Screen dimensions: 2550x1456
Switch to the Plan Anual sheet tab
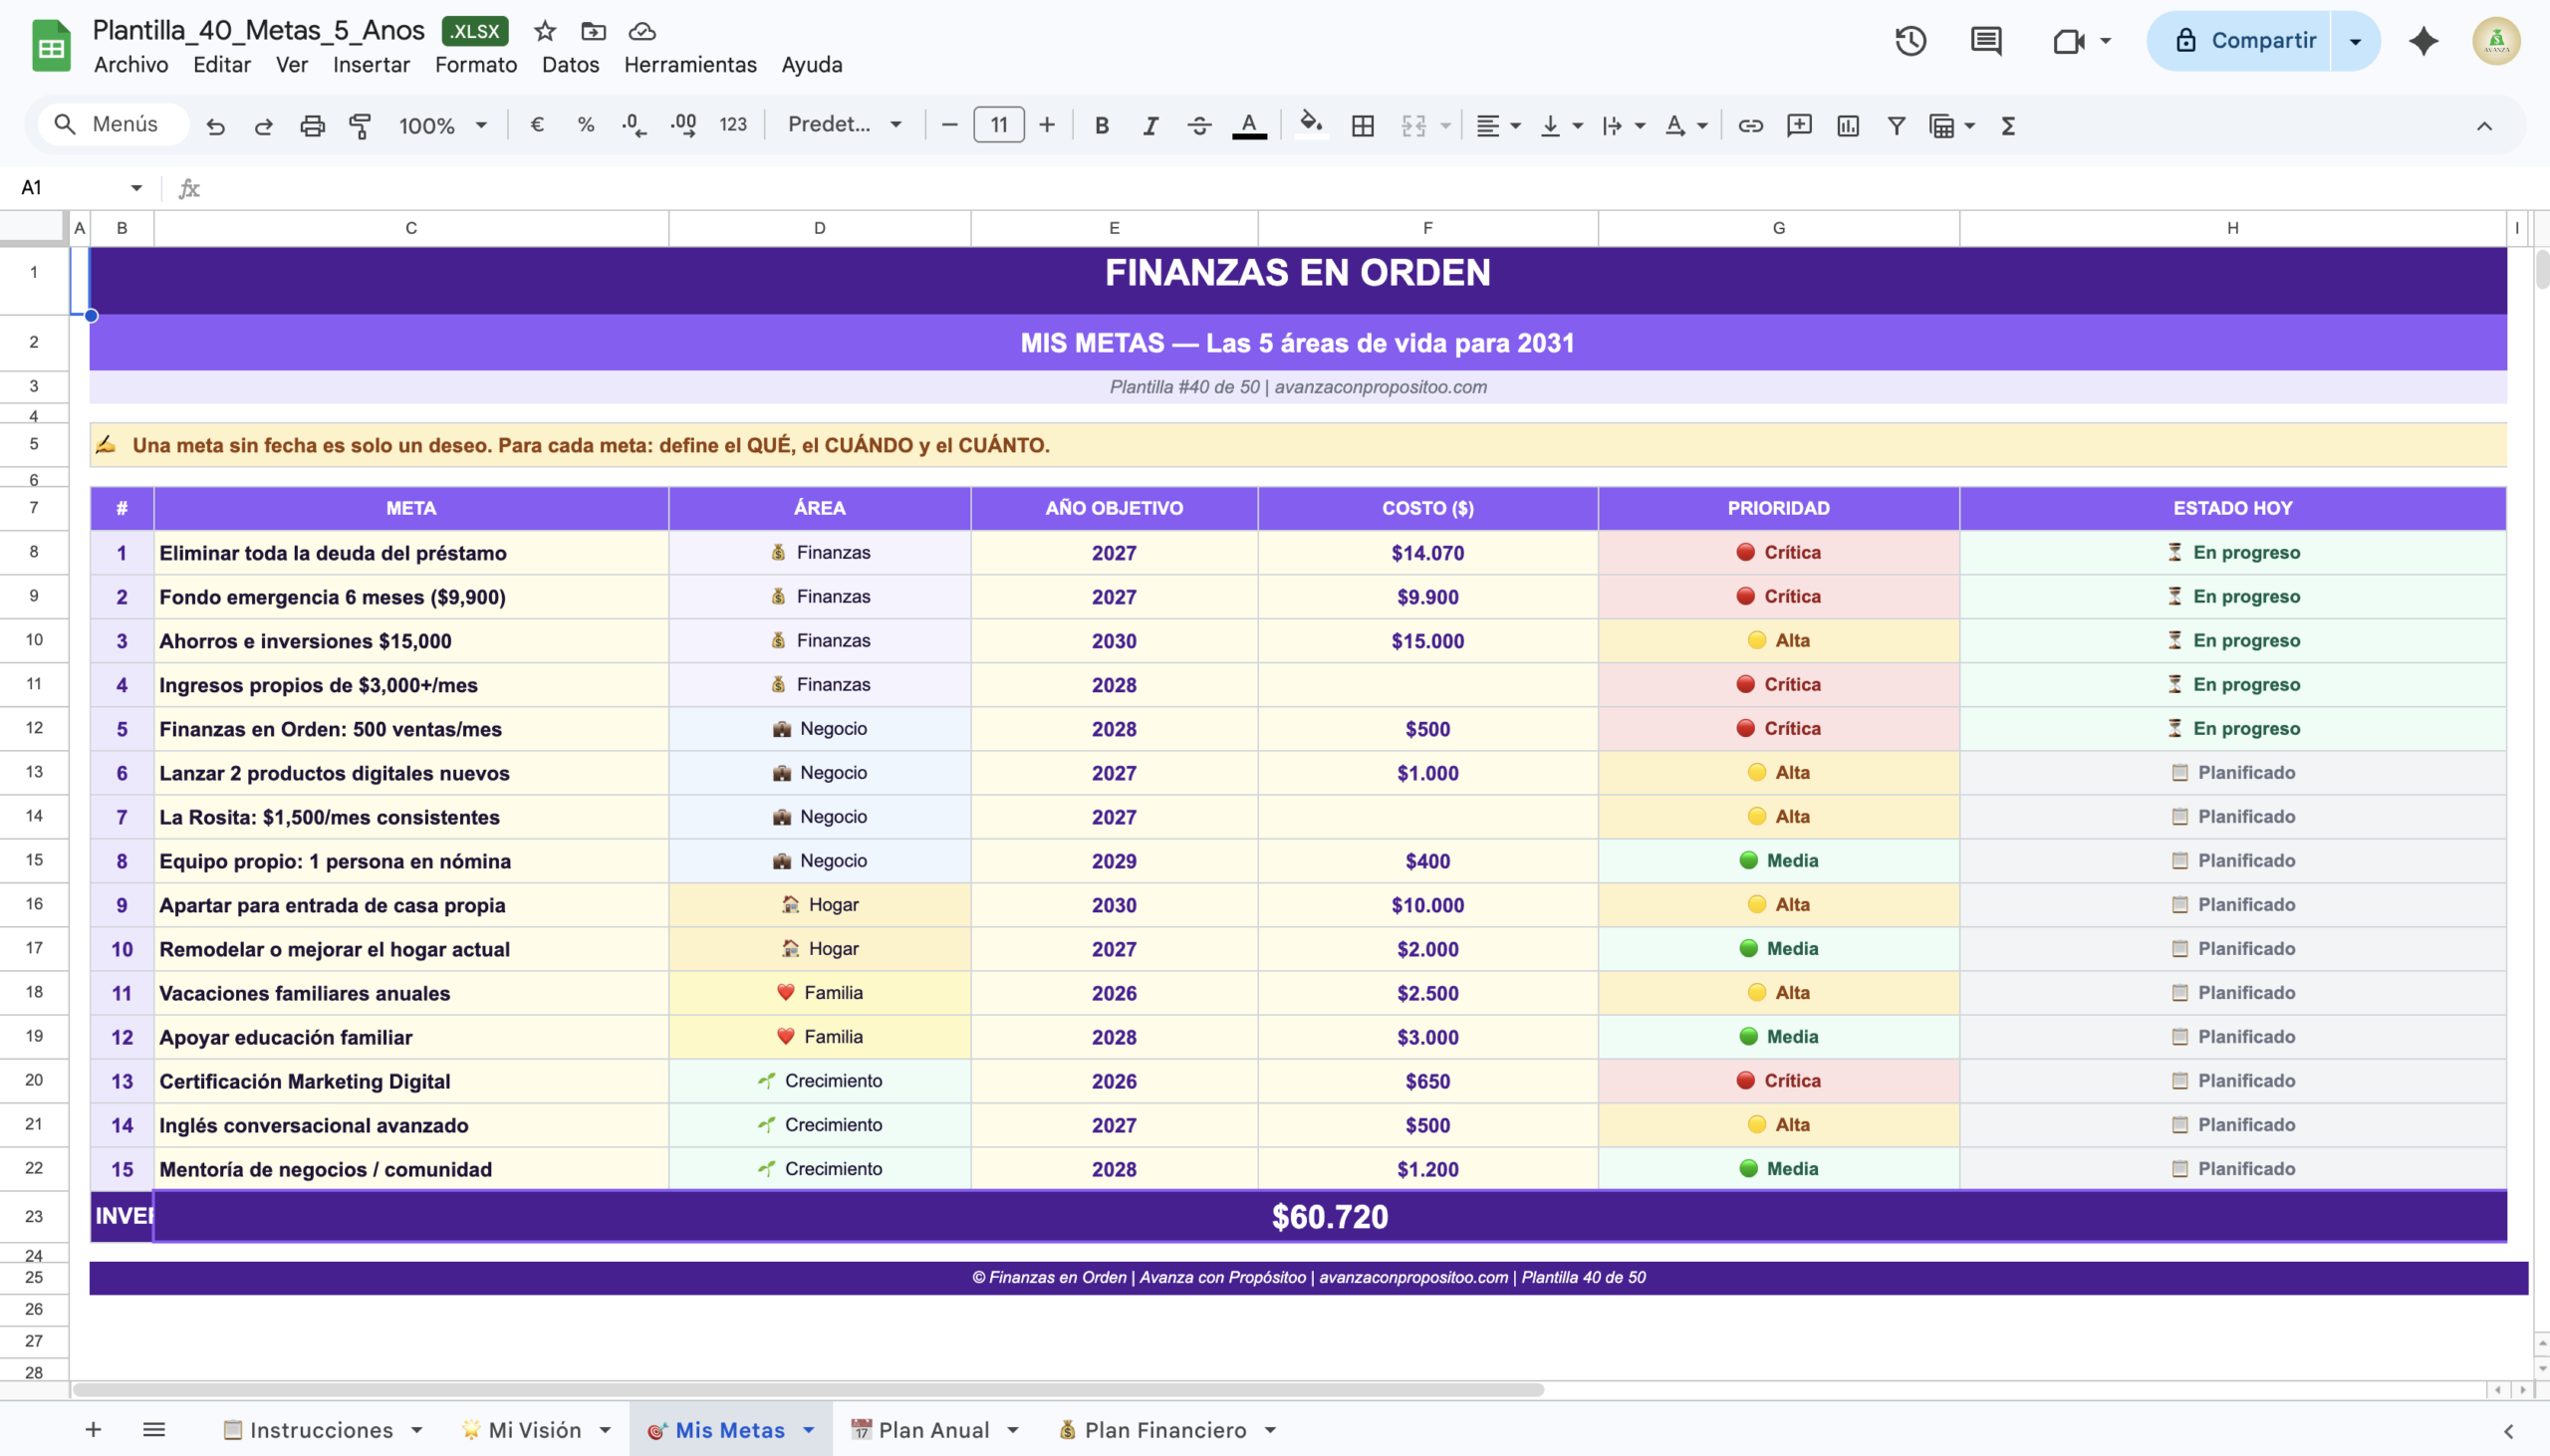(932, 1430)
